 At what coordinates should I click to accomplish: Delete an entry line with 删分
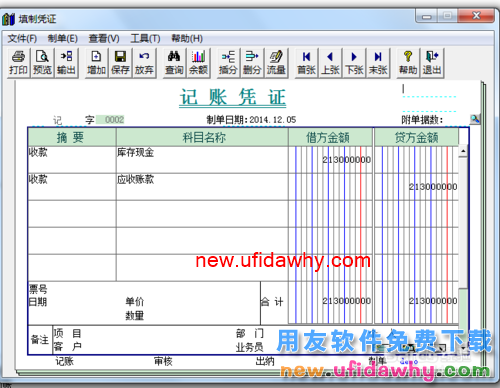(252, 63)
